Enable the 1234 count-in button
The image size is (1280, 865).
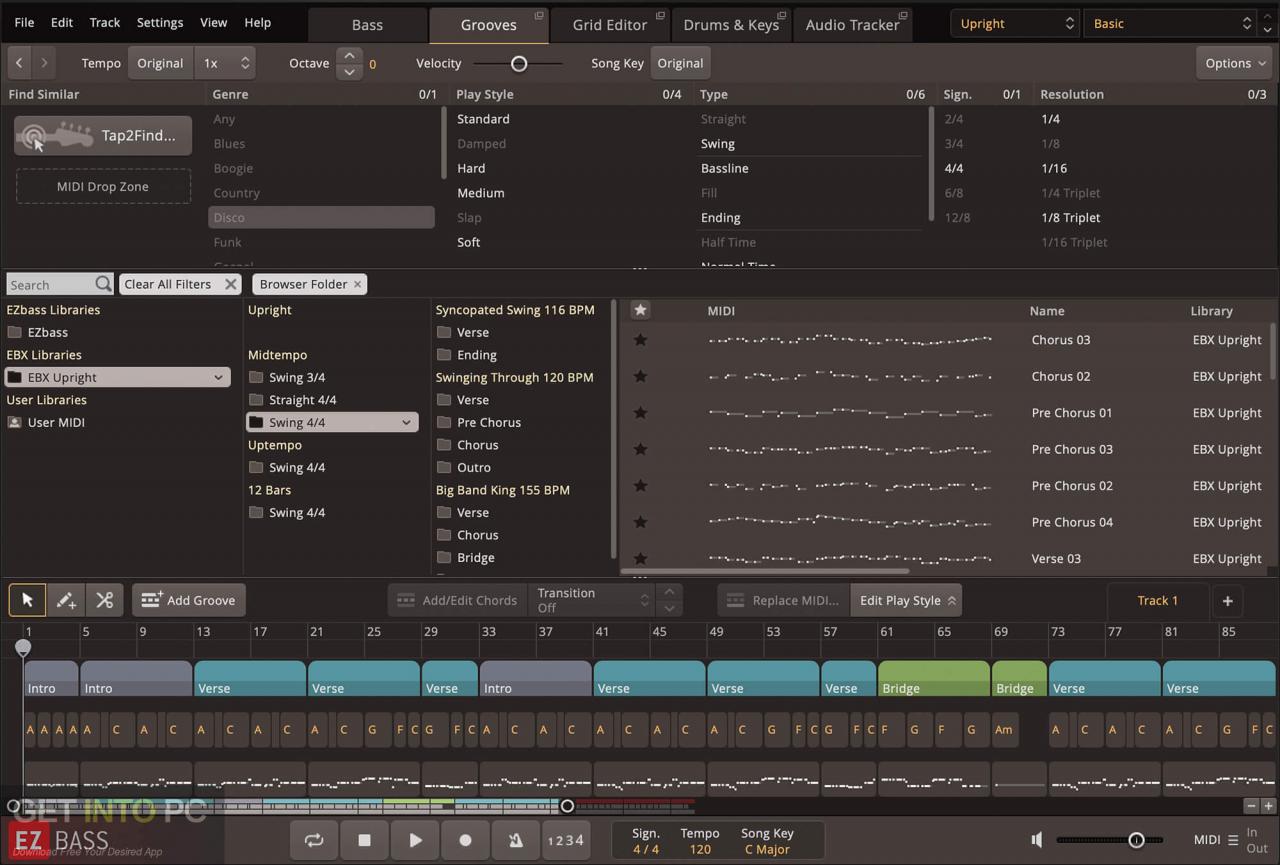pyautogui.click(x=565, y=841)
